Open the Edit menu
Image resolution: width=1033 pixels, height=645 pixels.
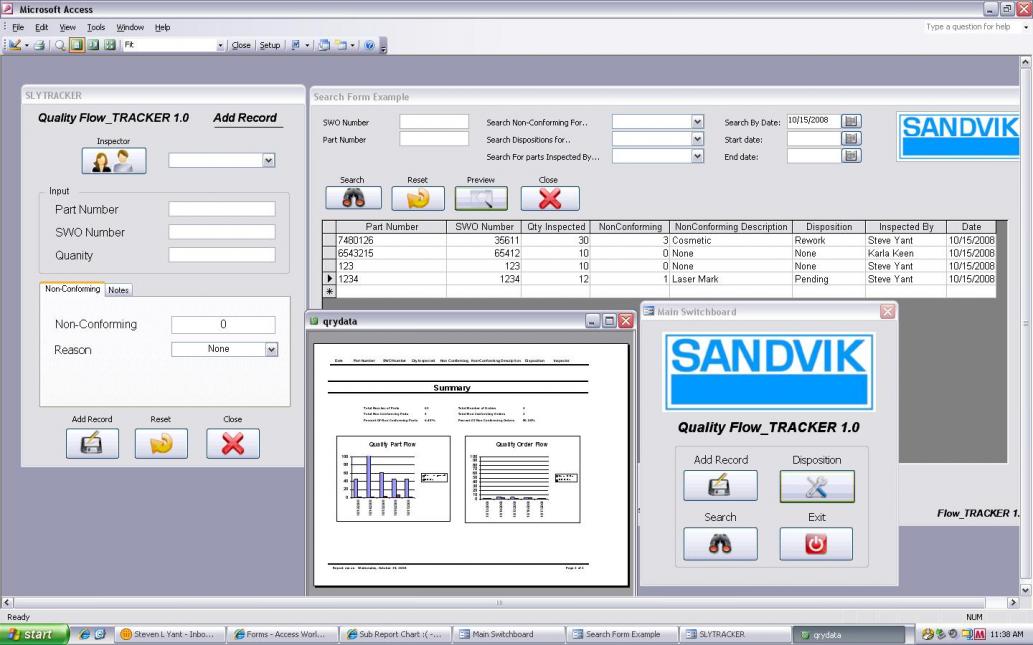point(42,27)
